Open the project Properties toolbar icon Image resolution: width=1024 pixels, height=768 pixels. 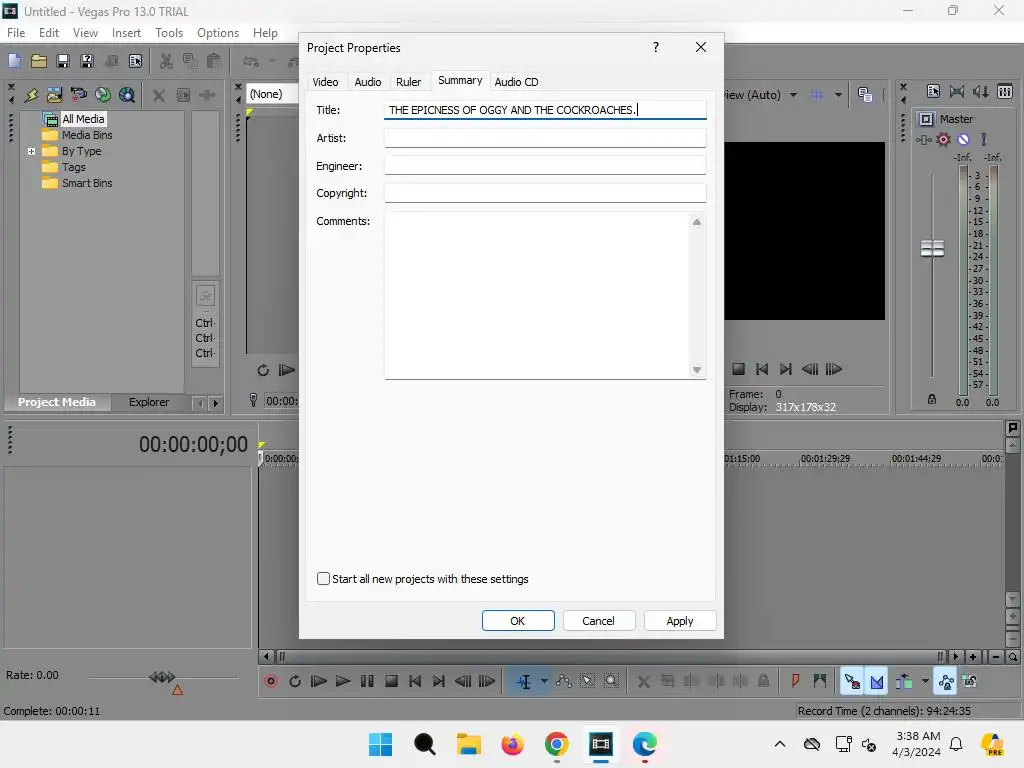click(135, 61)
